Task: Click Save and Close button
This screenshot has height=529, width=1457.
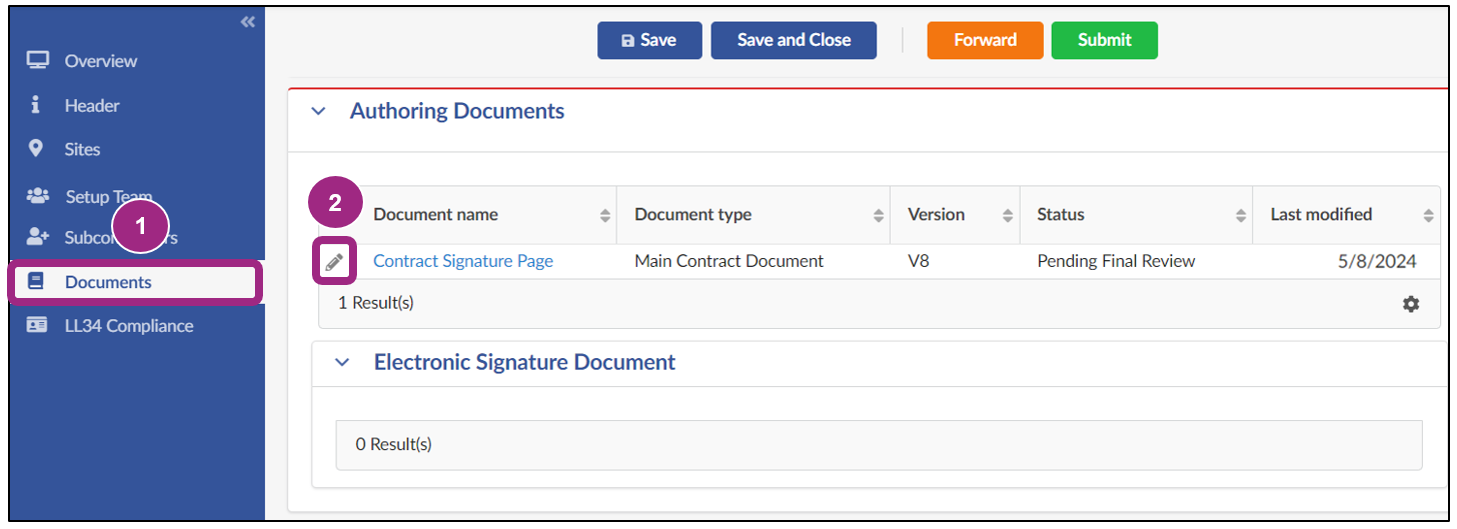Action: click(794, 41)
